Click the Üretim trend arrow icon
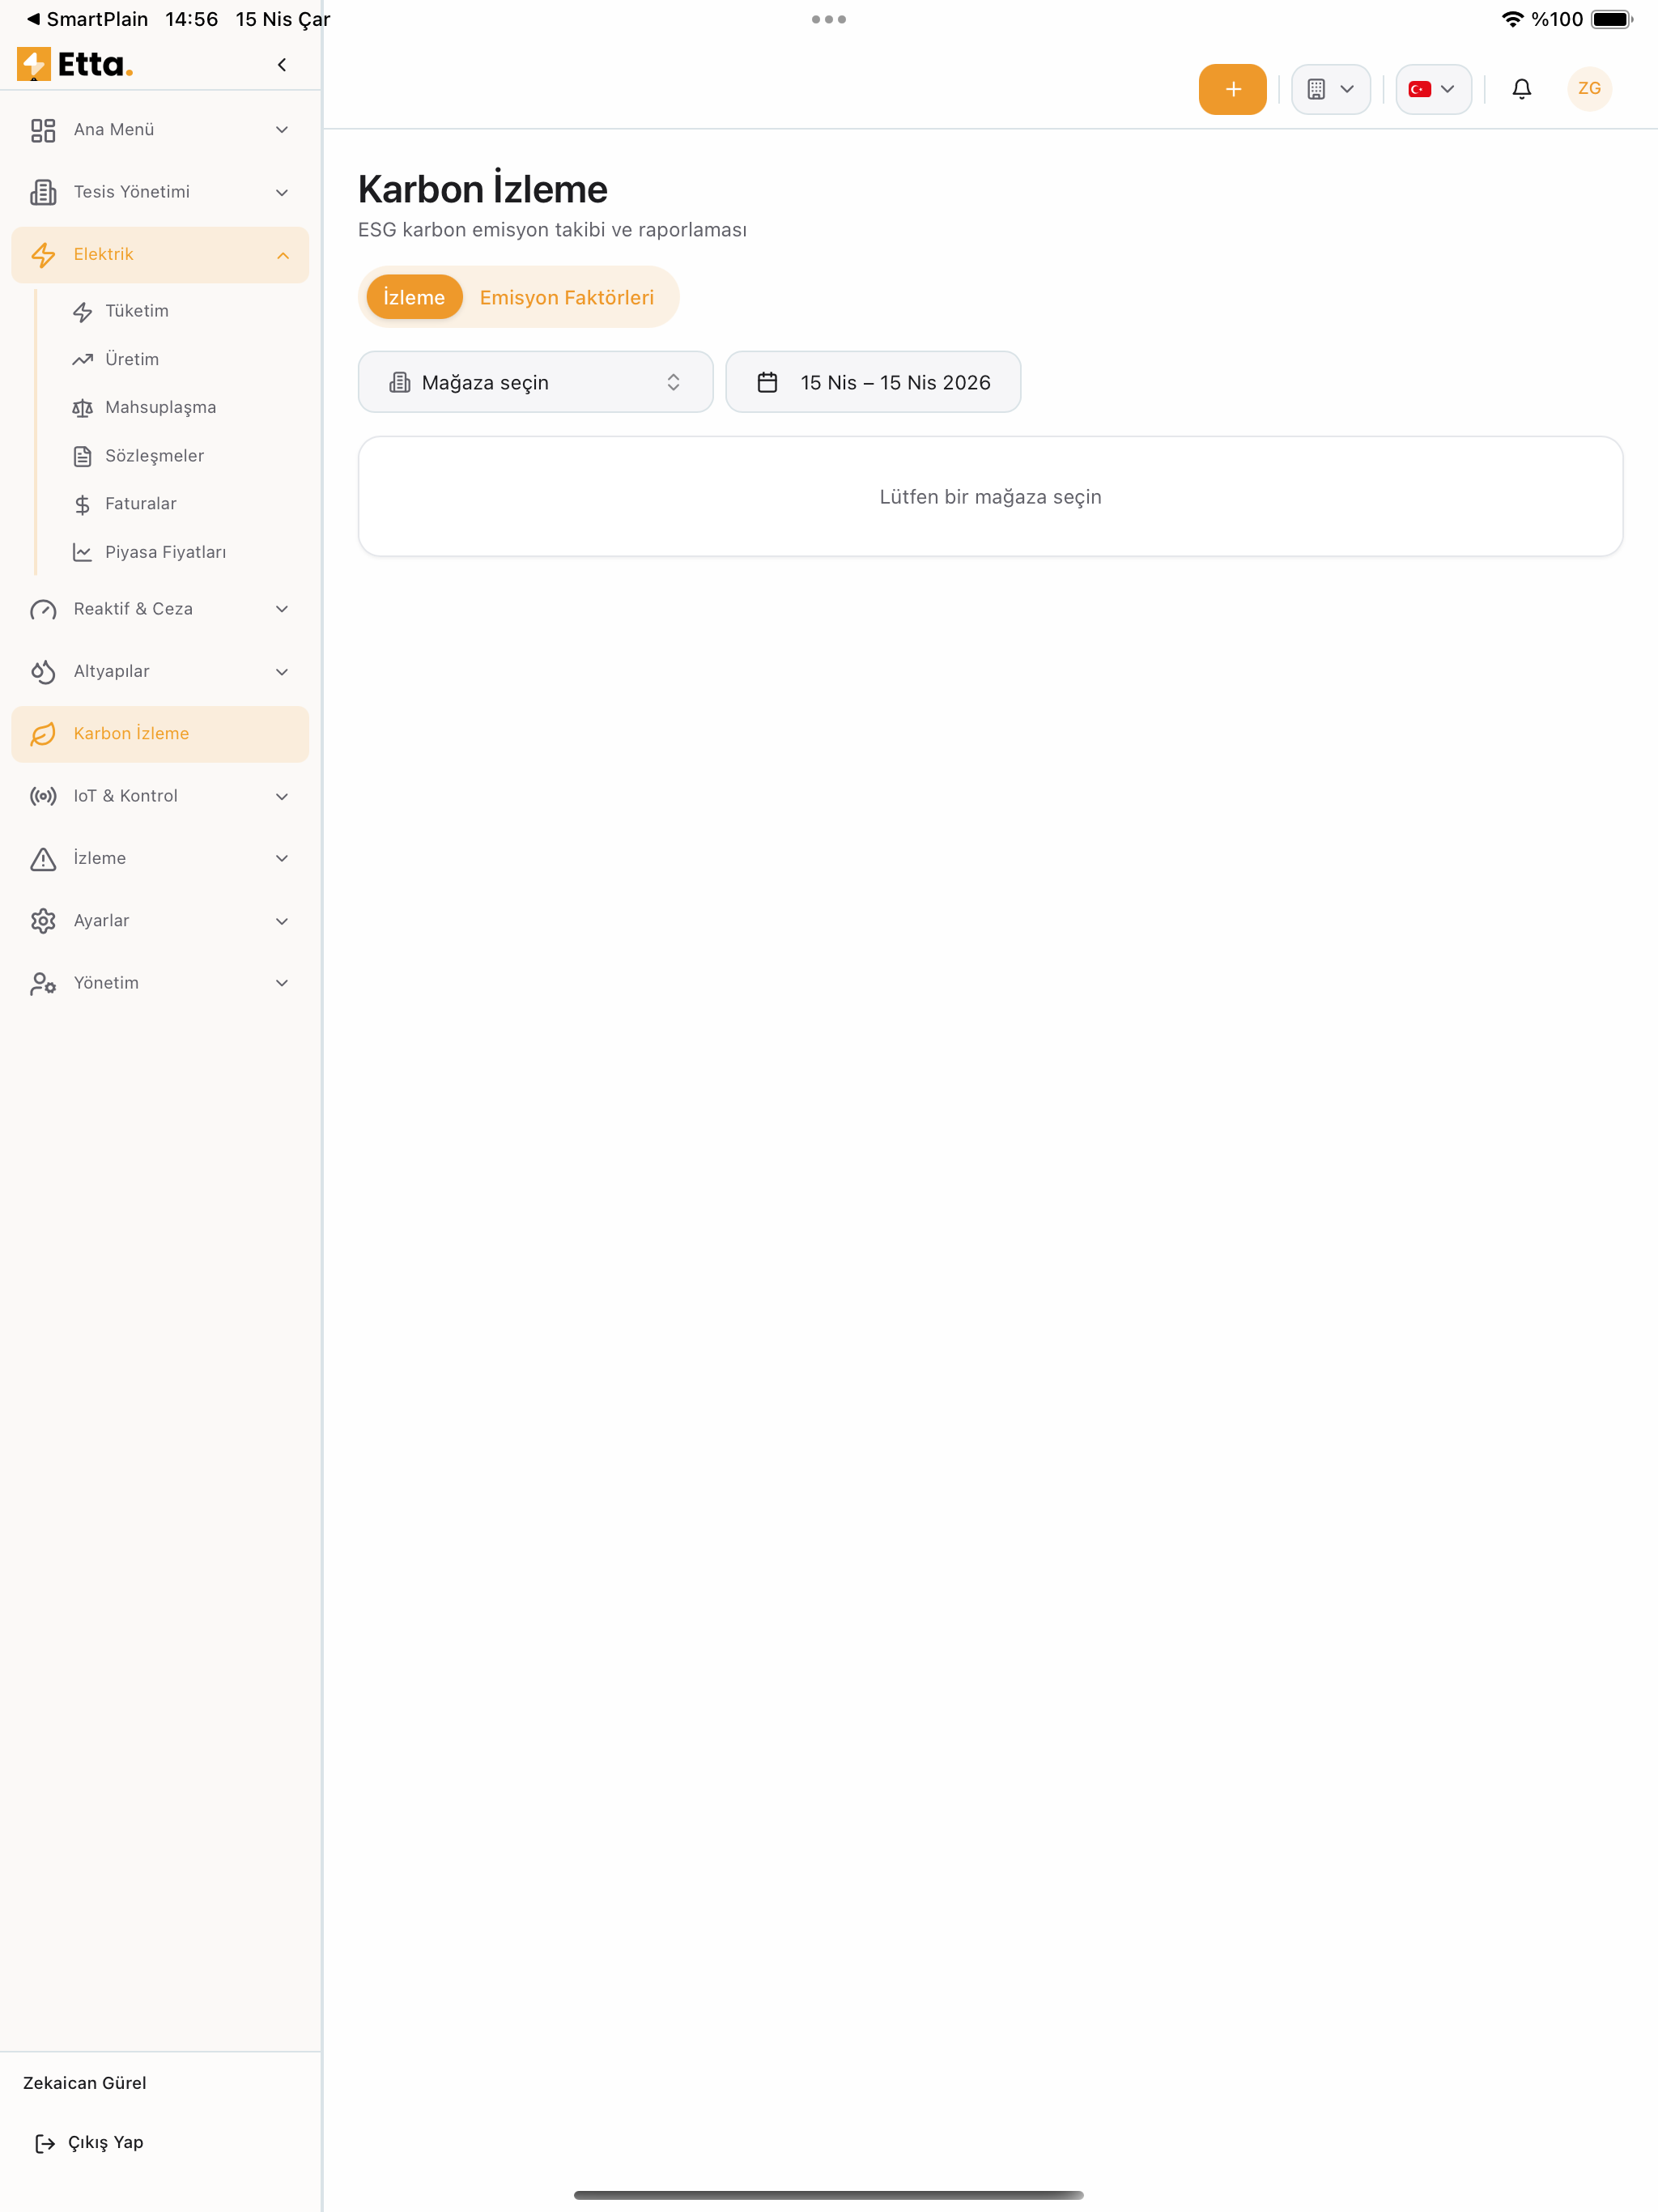The image size is (1658, 2212). coord(83,360)
